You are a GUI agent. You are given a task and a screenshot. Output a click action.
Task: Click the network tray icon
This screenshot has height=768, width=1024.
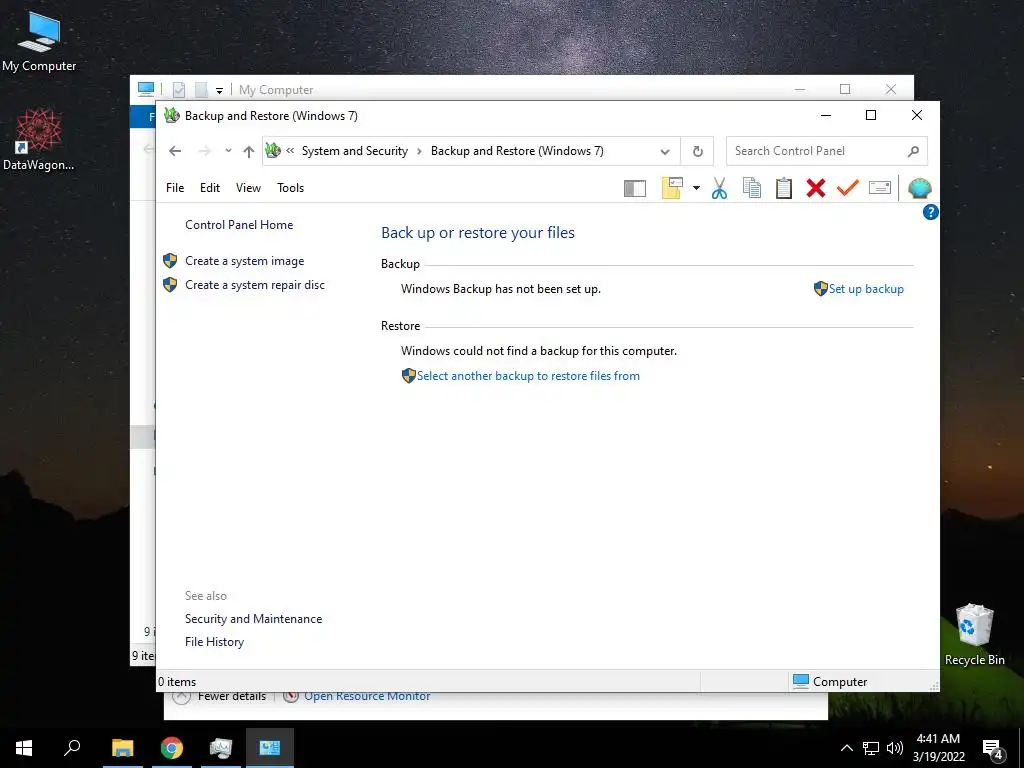(871, 748)
